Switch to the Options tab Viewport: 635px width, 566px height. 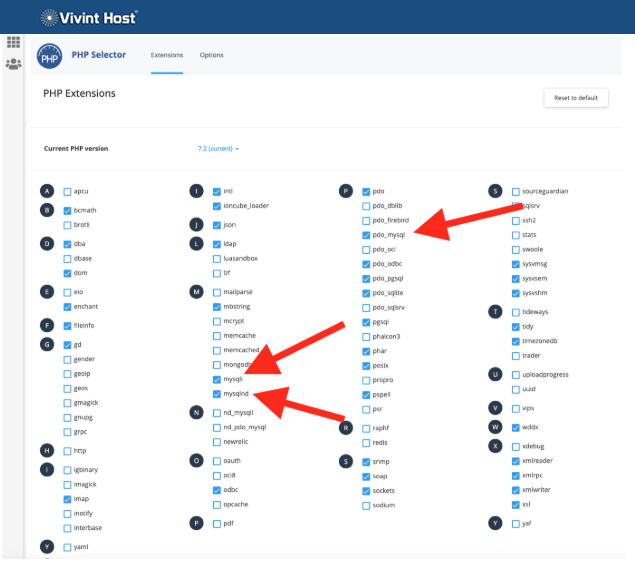click(x=211, y=55)
